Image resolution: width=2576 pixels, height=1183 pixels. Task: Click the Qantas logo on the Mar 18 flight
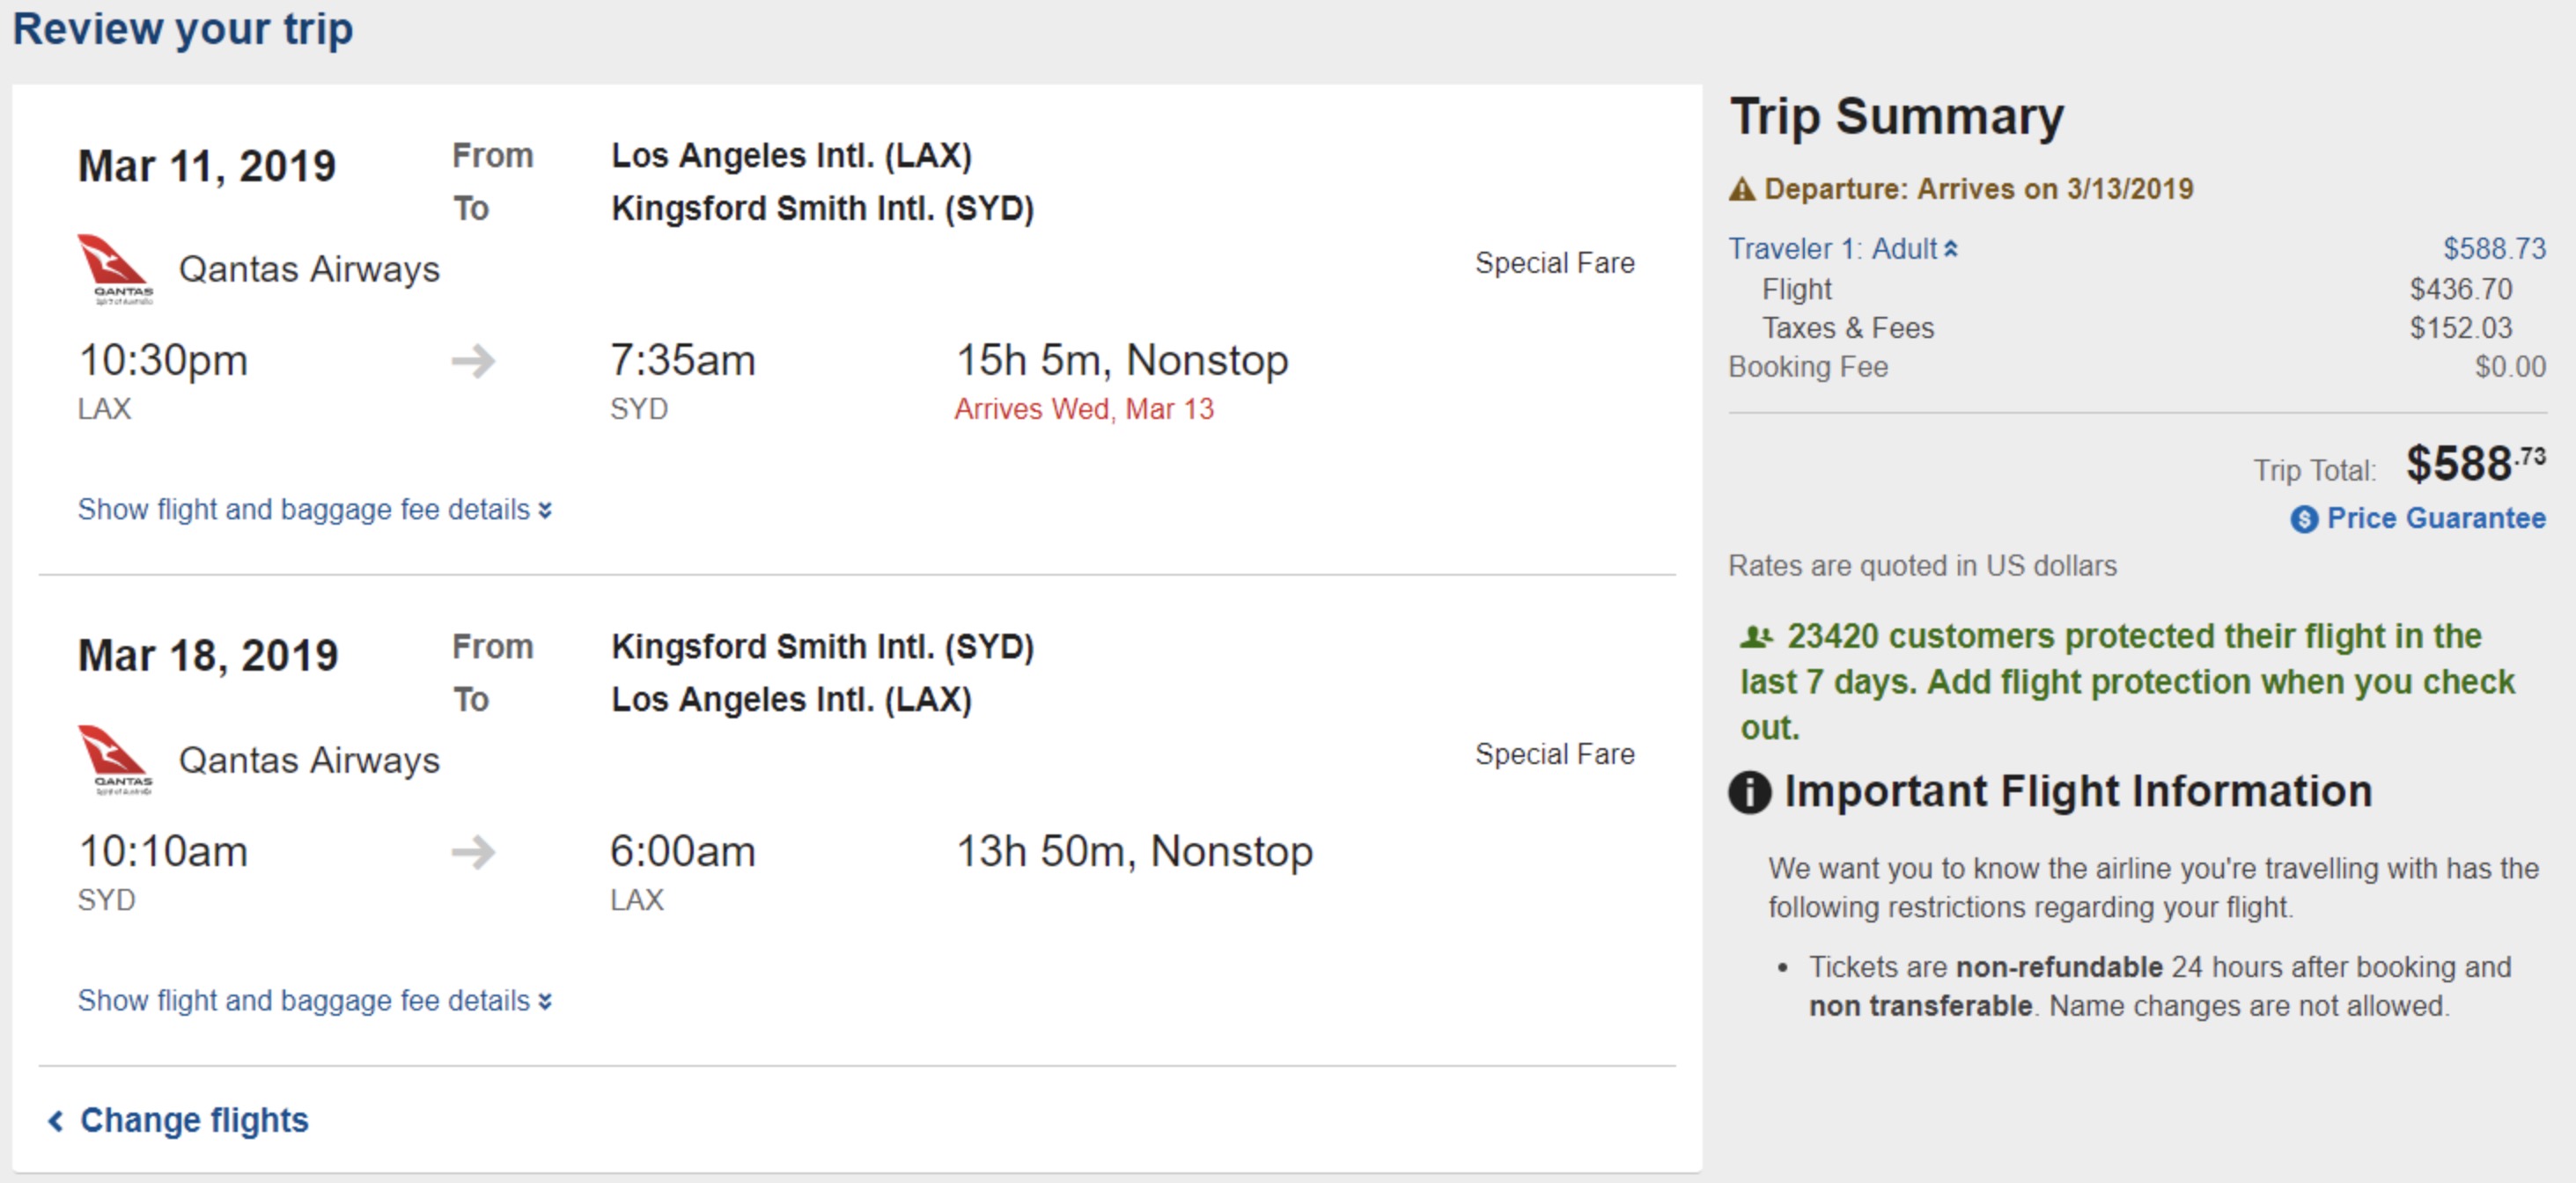115,759
